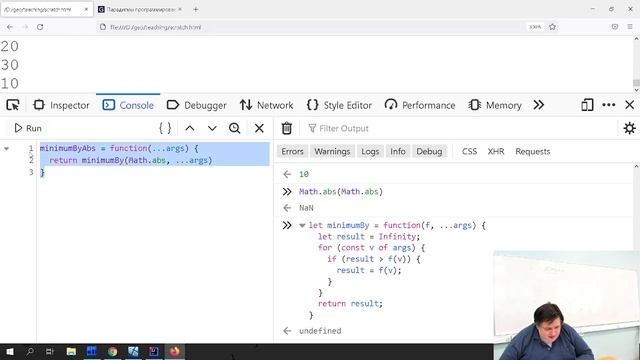Go to next history expression

pyautogui.click(x=212, y=128)
